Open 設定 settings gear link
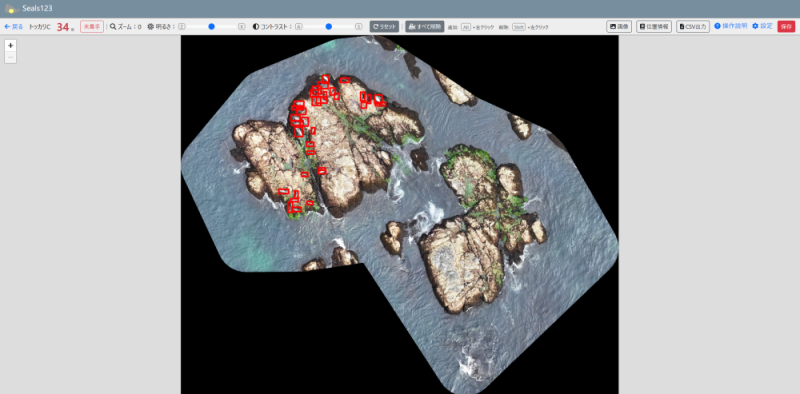The width and height of the screenshot is (800, 394). (762, 26)
